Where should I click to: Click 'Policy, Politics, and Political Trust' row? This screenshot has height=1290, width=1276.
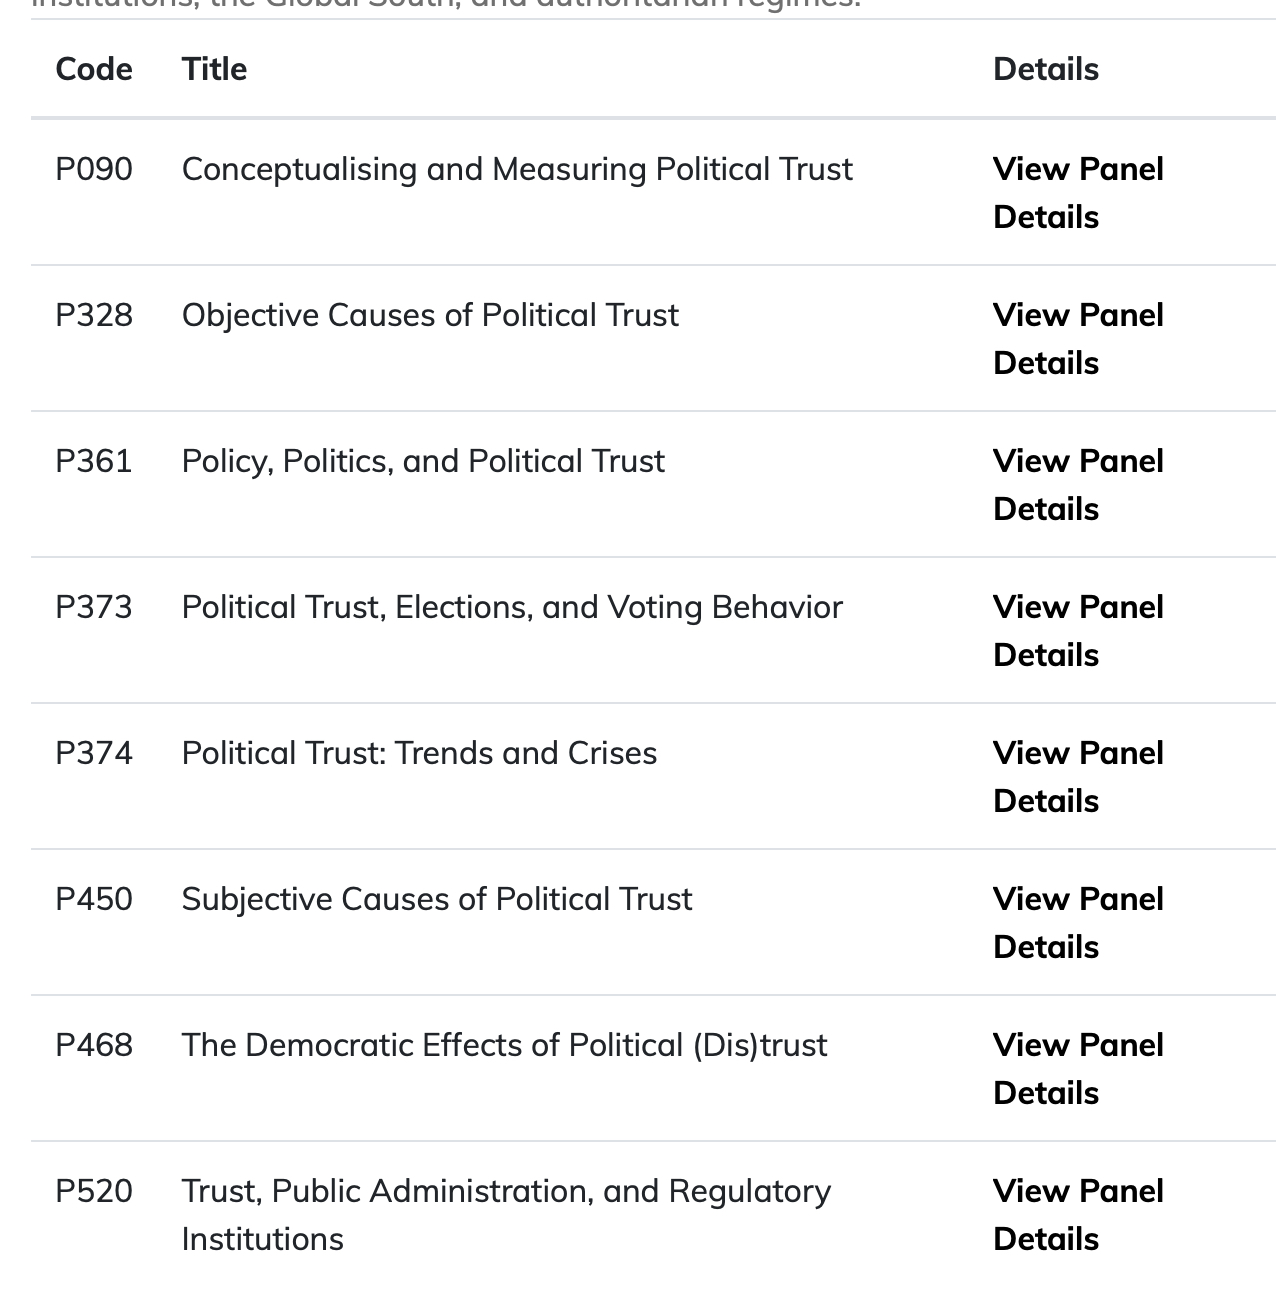(423, 461)
